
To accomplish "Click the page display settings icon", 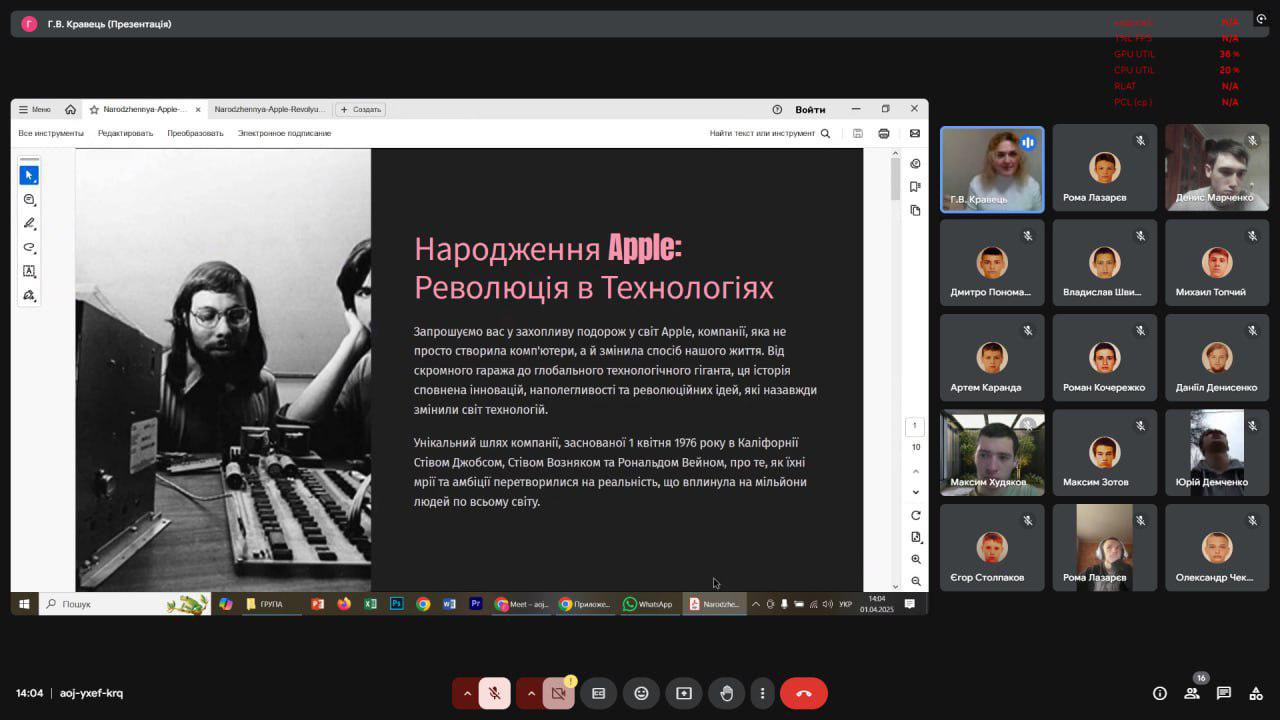I will (916, 537).
